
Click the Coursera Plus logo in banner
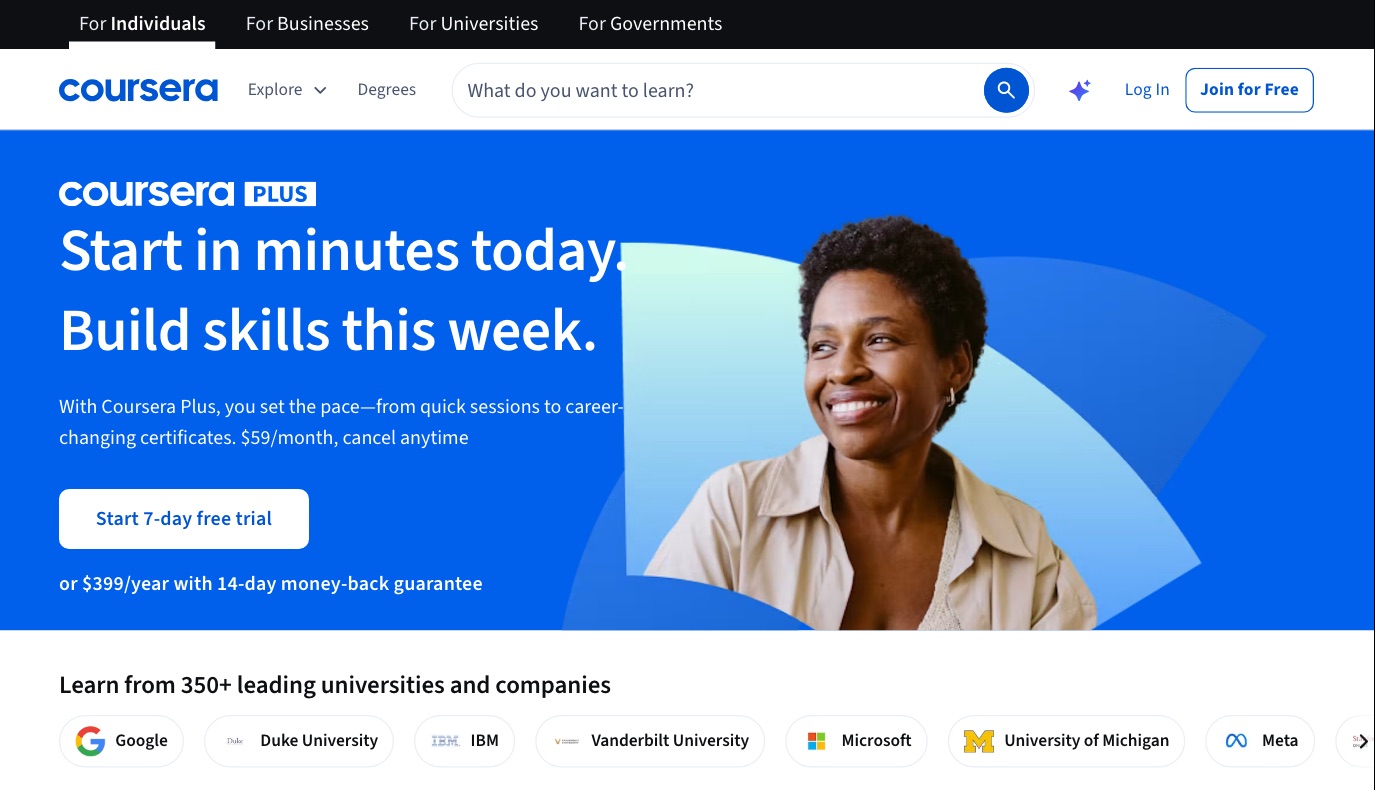187,193
